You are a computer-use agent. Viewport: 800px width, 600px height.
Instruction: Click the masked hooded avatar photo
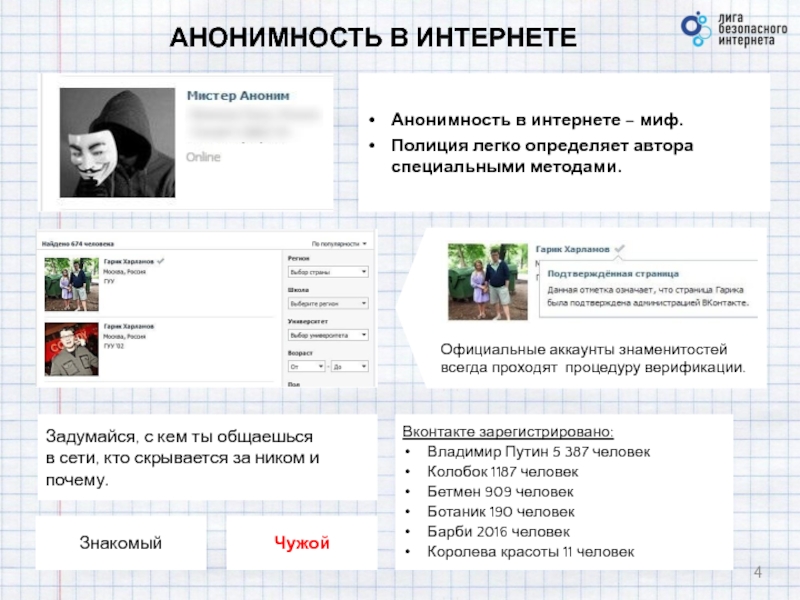[117, 142]
